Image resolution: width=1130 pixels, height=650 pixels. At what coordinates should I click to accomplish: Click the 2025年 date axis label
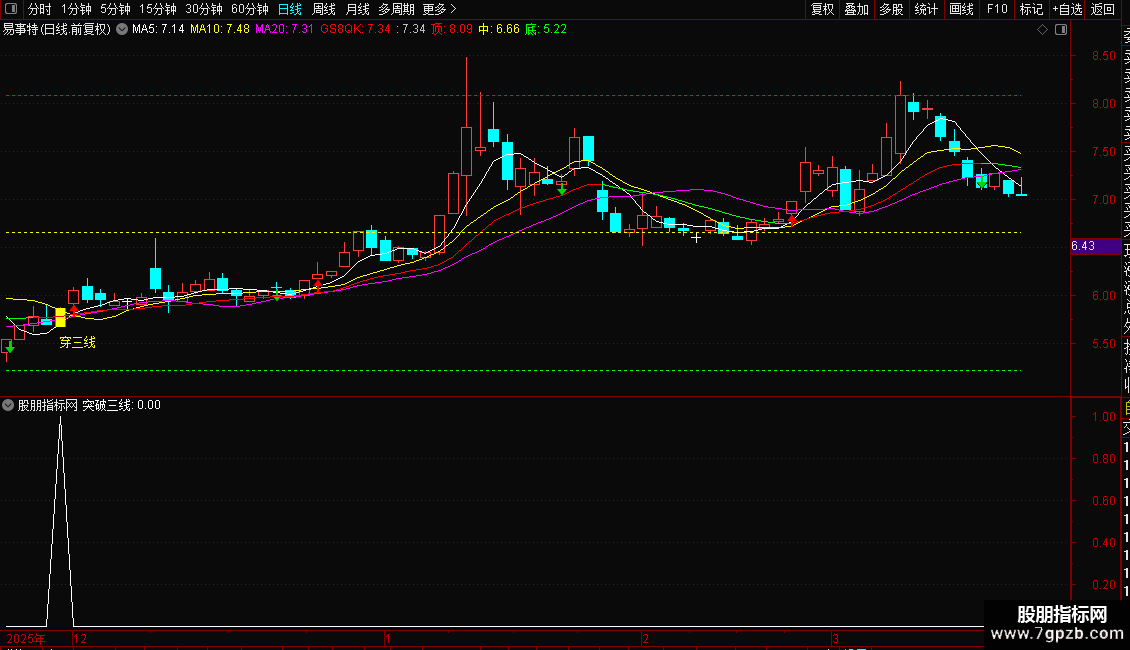point(26,638)
